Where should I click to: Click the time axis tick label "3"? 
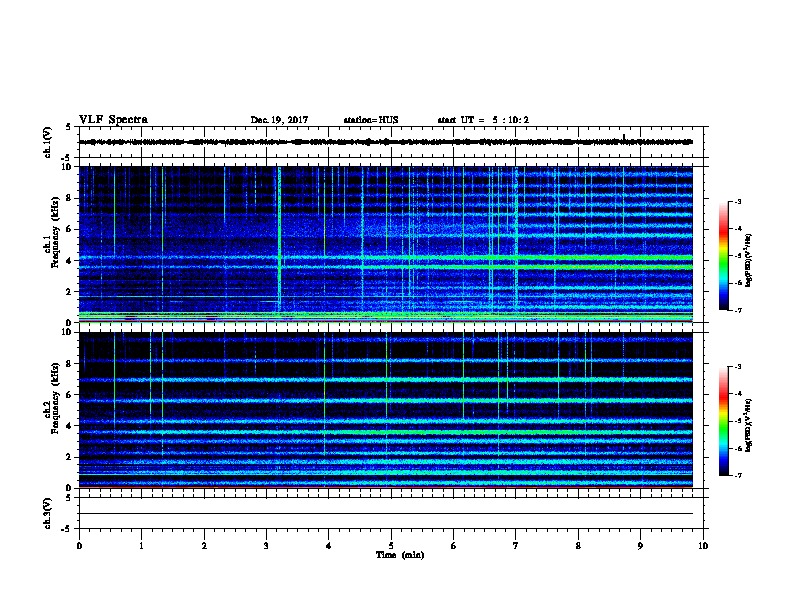point(266,546)
